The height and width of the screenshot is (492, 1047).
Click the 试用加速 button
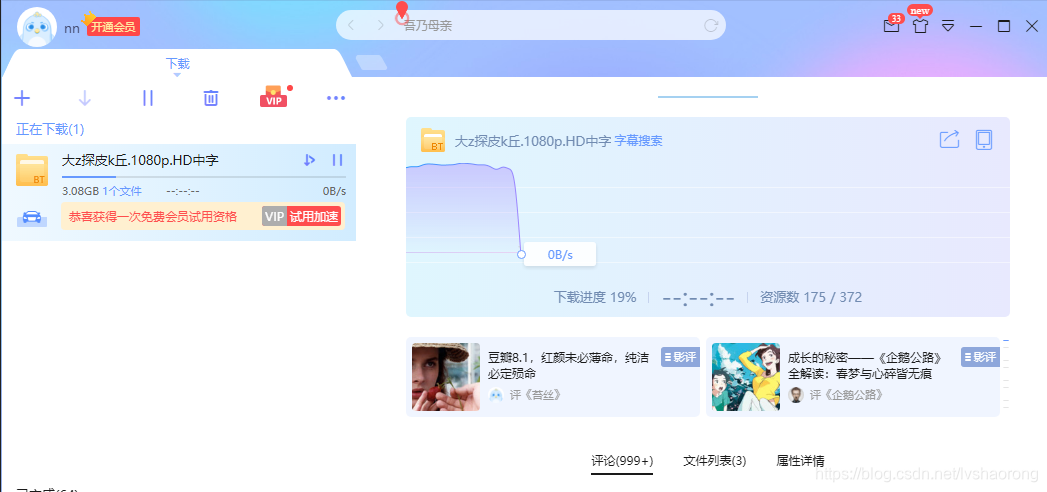point(314,216)
